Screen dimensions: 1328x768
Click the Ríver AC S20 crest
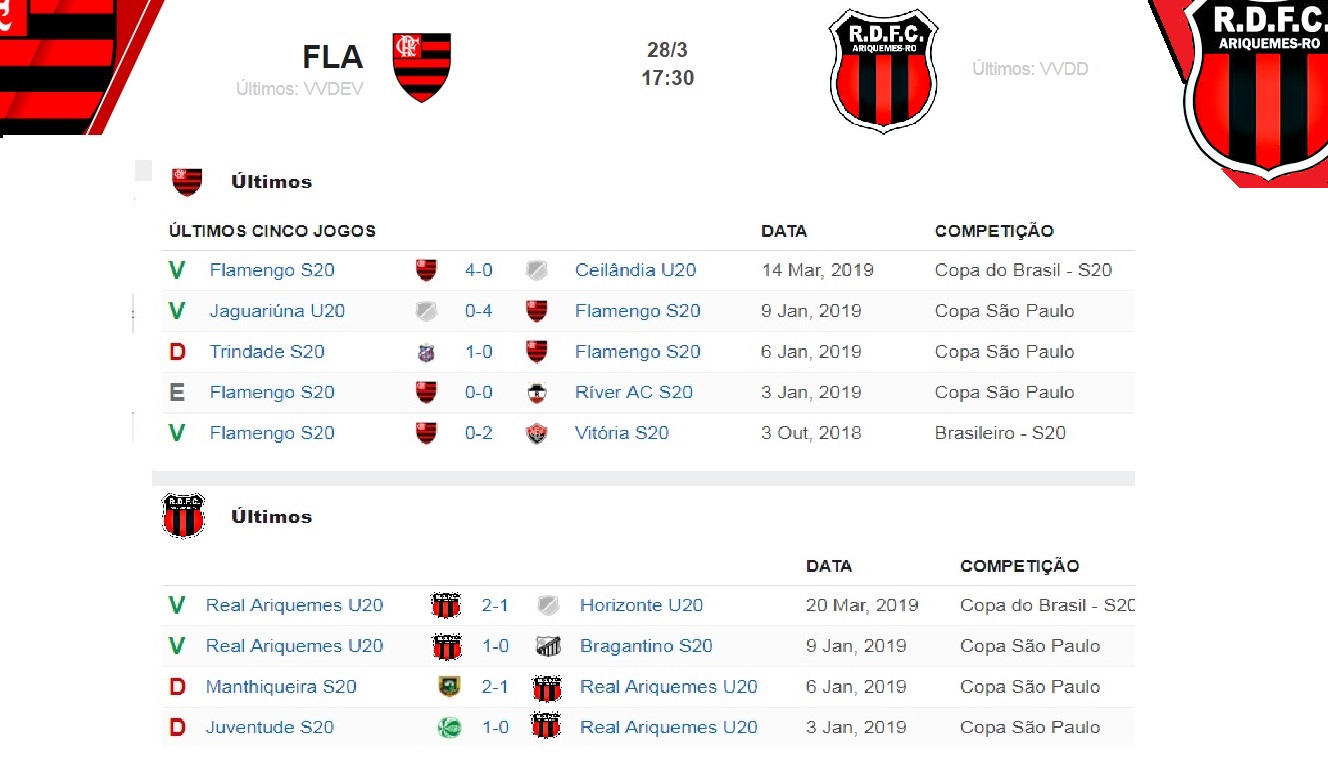click(537, 393)
